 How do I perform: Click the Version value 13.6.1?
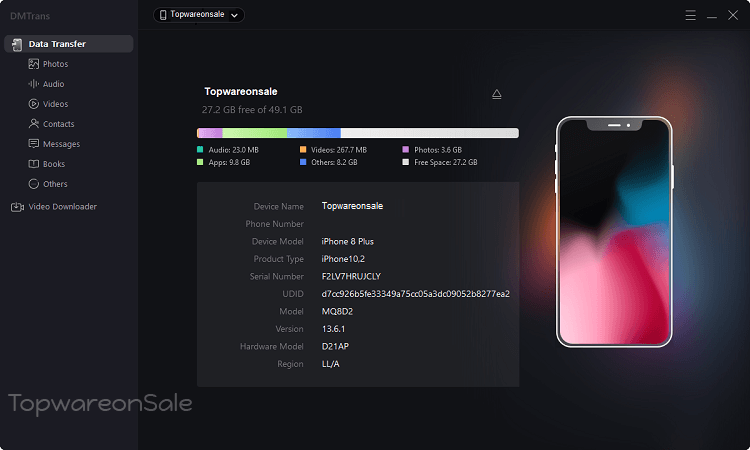333,329
